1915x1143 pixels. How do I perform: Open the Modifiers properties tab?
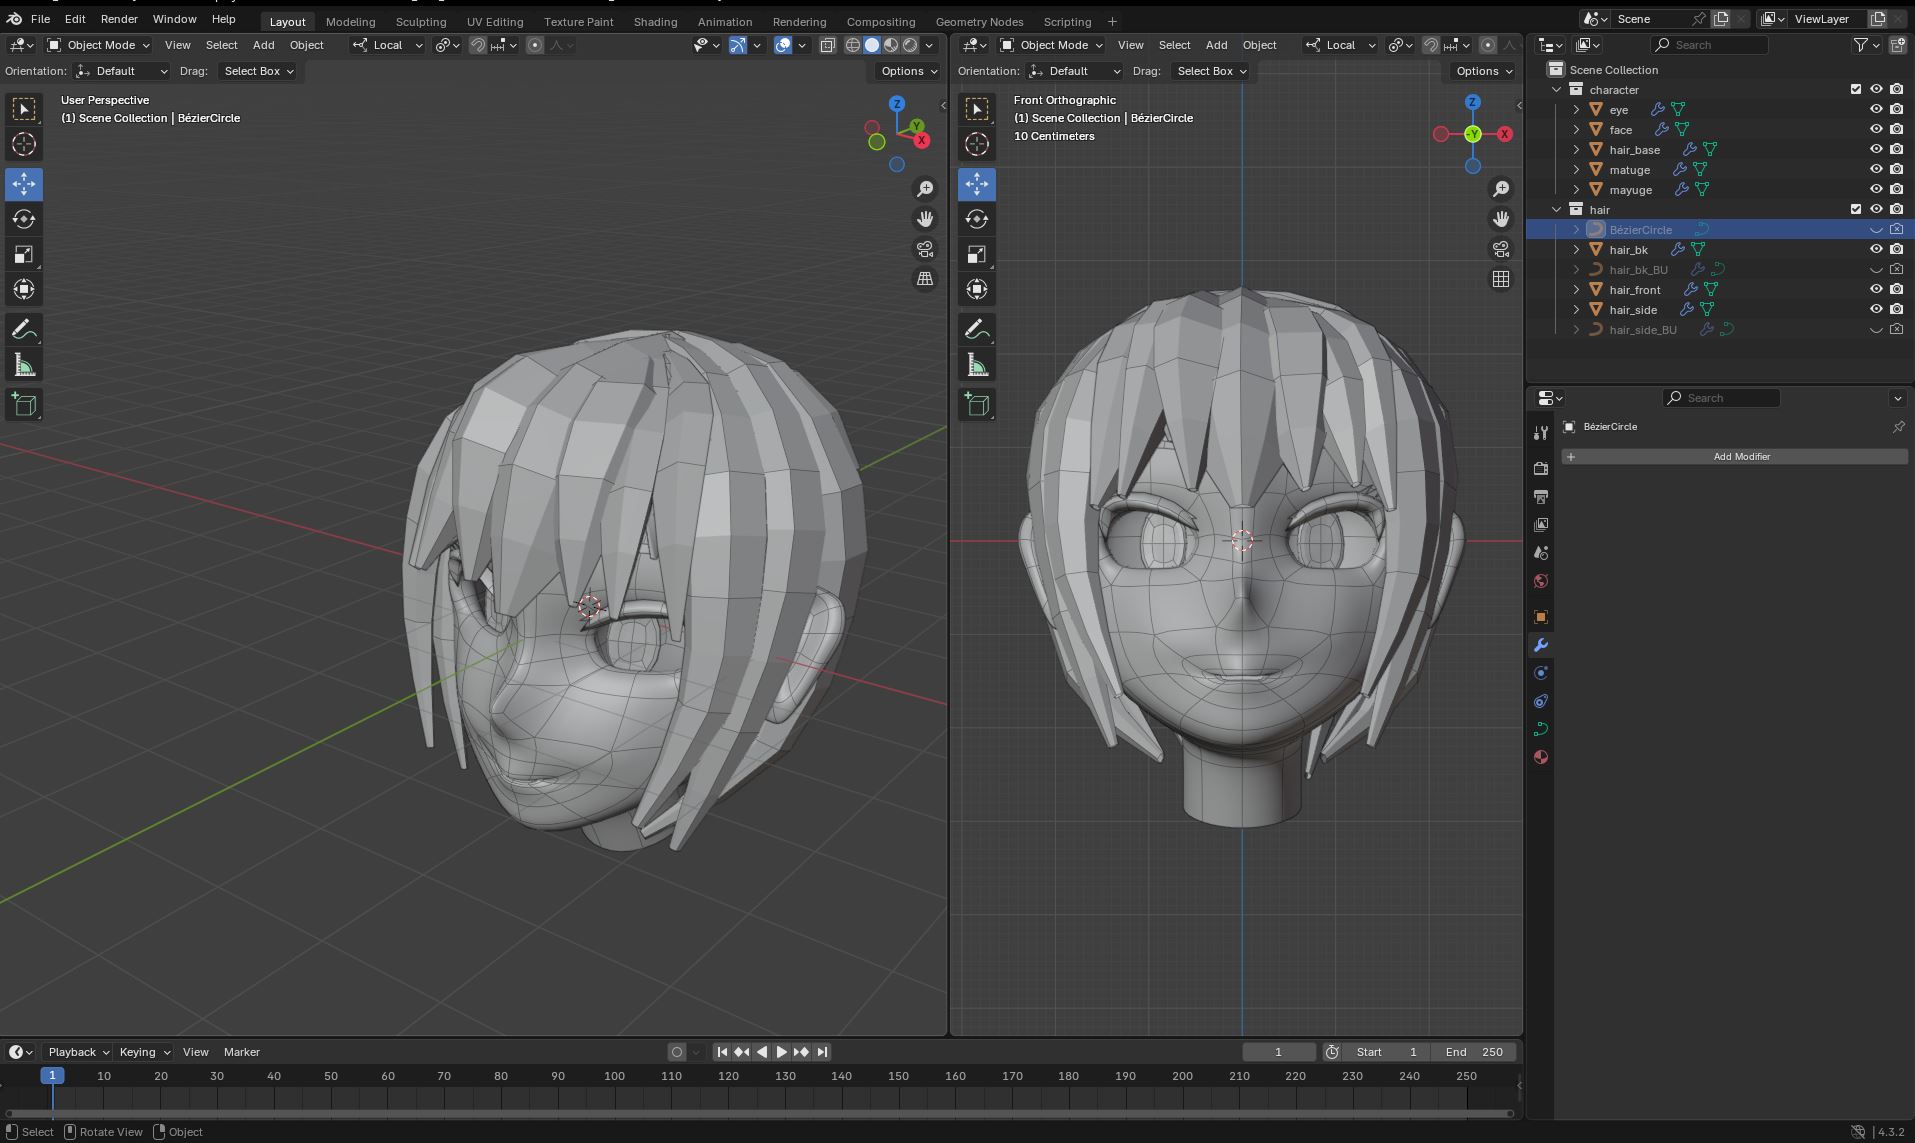[1541, 645]
